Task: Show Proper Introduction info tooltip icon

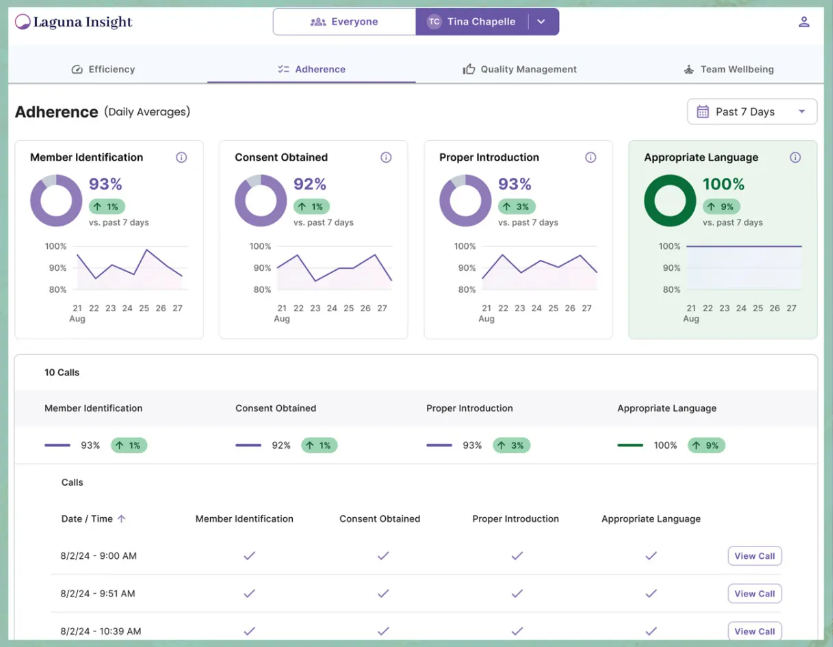Action: pos(591,157)
